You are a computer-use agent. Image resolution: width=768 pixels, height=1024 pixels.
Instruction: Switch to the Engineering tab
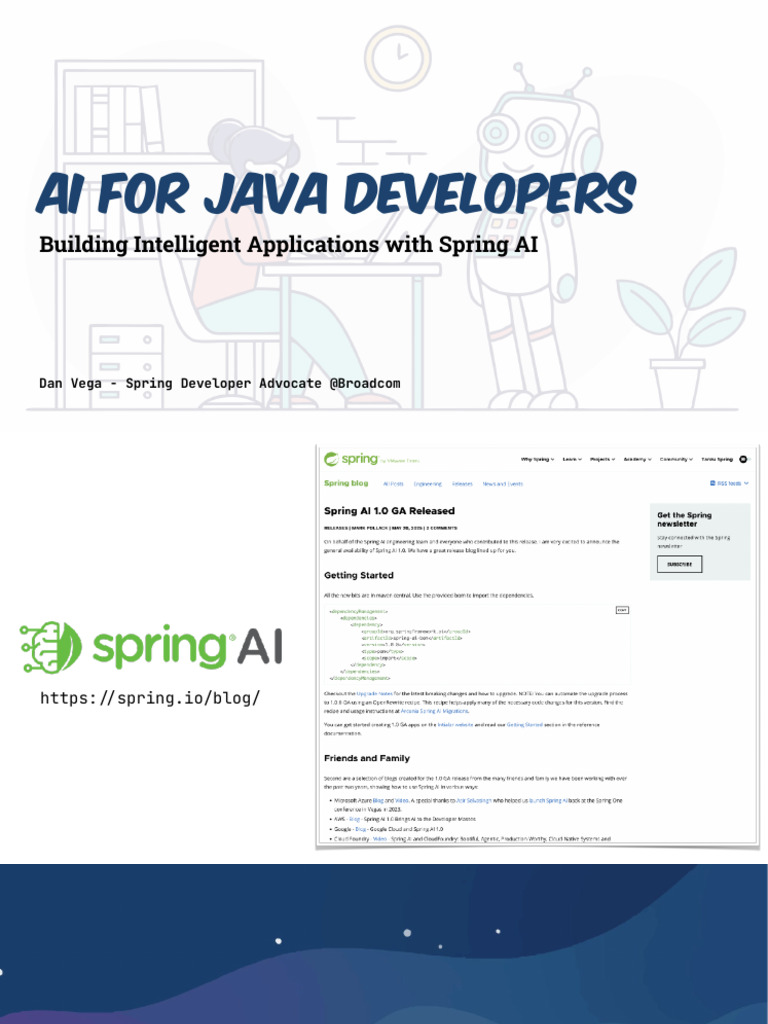[427, 484]
